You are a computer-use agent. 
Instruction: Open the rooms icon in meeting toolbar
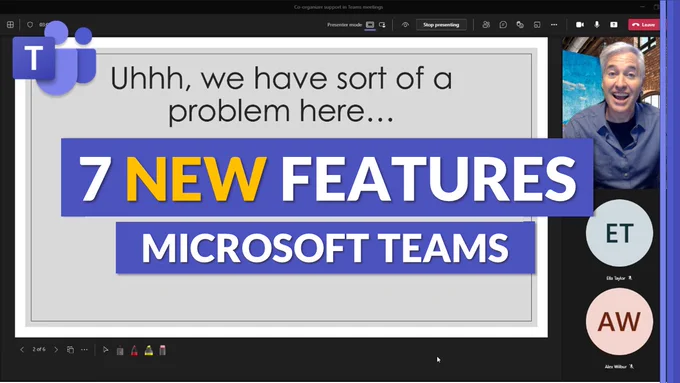537,25
